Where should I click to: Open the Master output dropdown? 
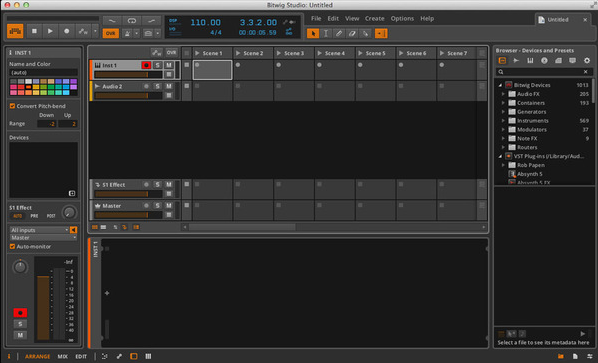click(43, 238)
